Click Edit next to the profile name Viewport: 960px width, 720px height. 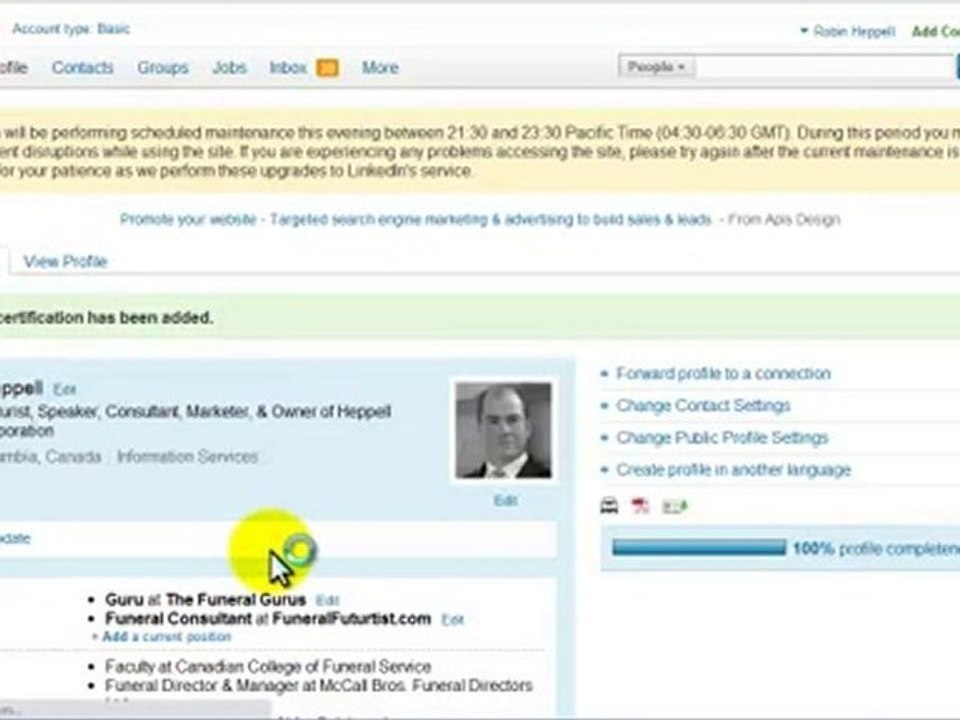point(64,389)
